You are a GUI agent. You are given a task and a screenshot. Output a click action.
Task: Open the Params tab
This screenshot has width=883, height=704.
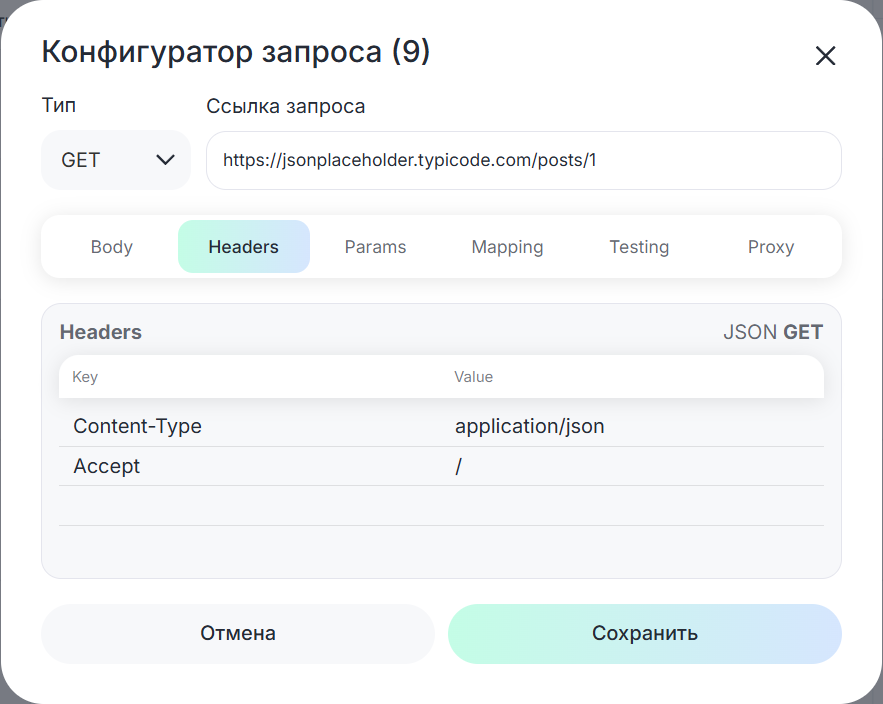click(x=375, y=247)
